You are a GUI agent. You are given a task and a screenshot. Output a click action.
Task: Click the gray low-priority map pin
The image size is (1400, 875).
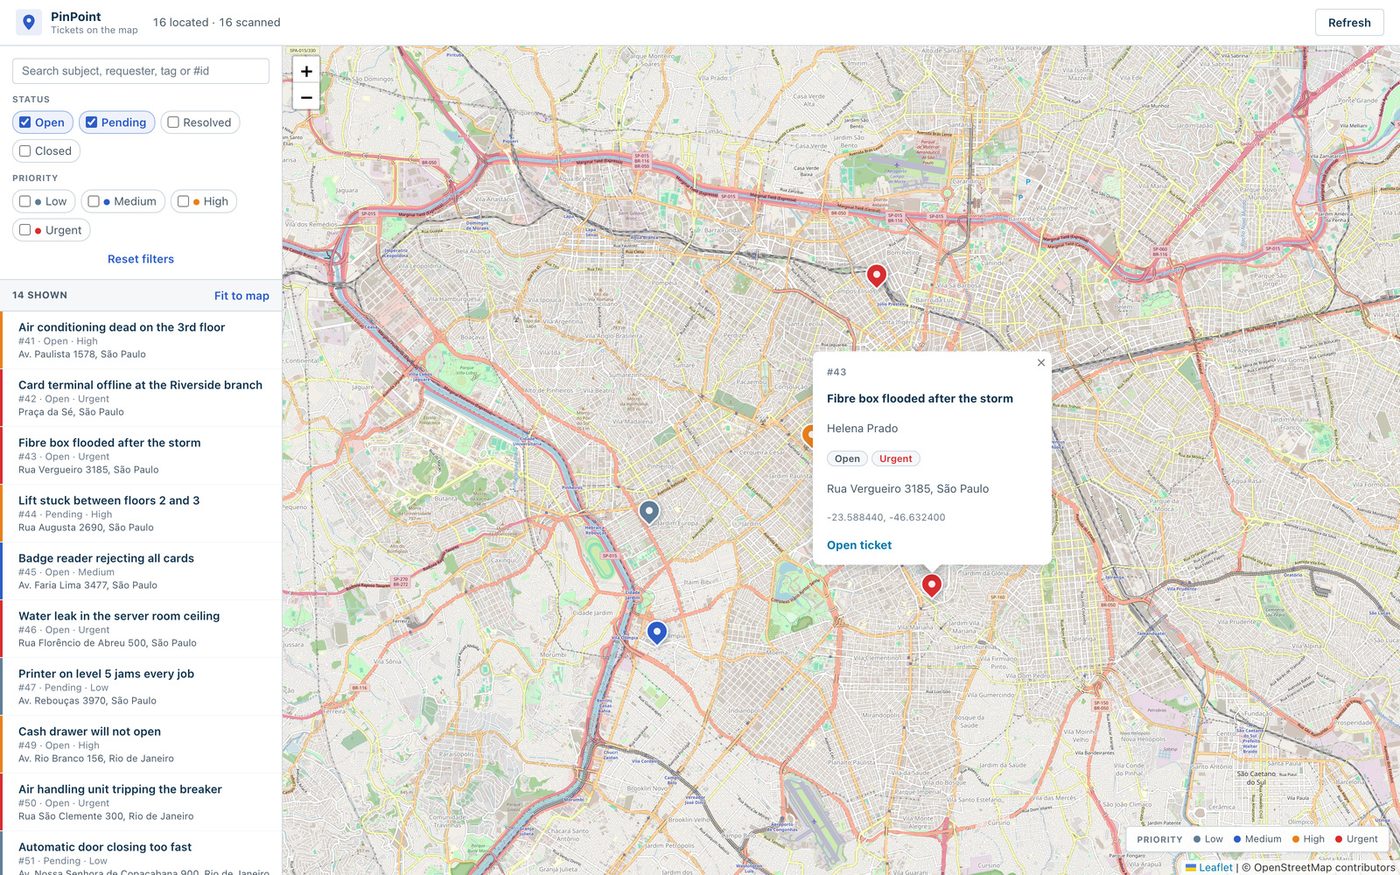coord(649,512)
